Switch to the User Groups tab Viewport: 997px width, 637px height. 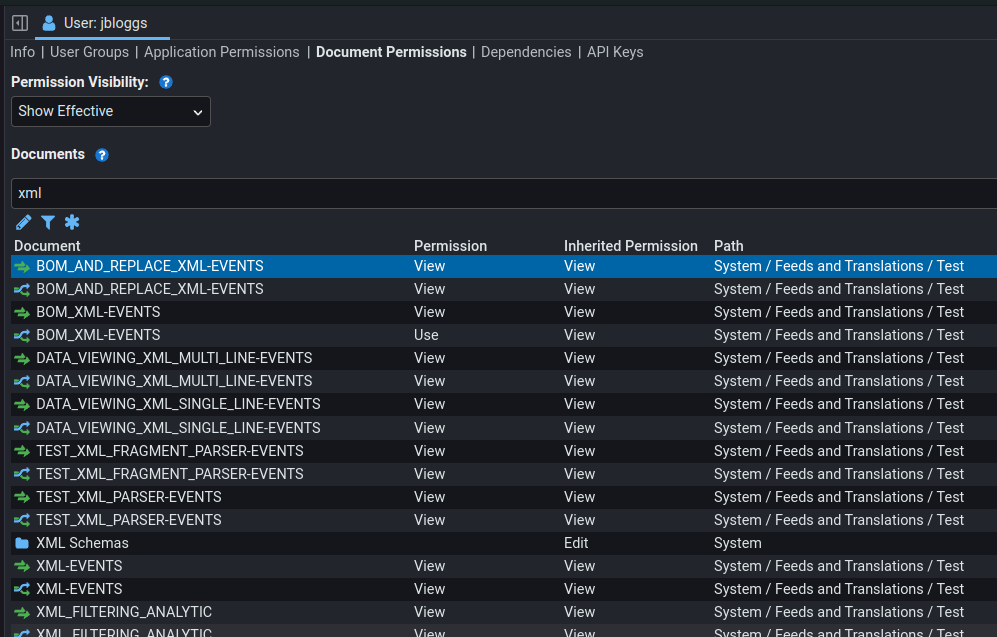89,52
